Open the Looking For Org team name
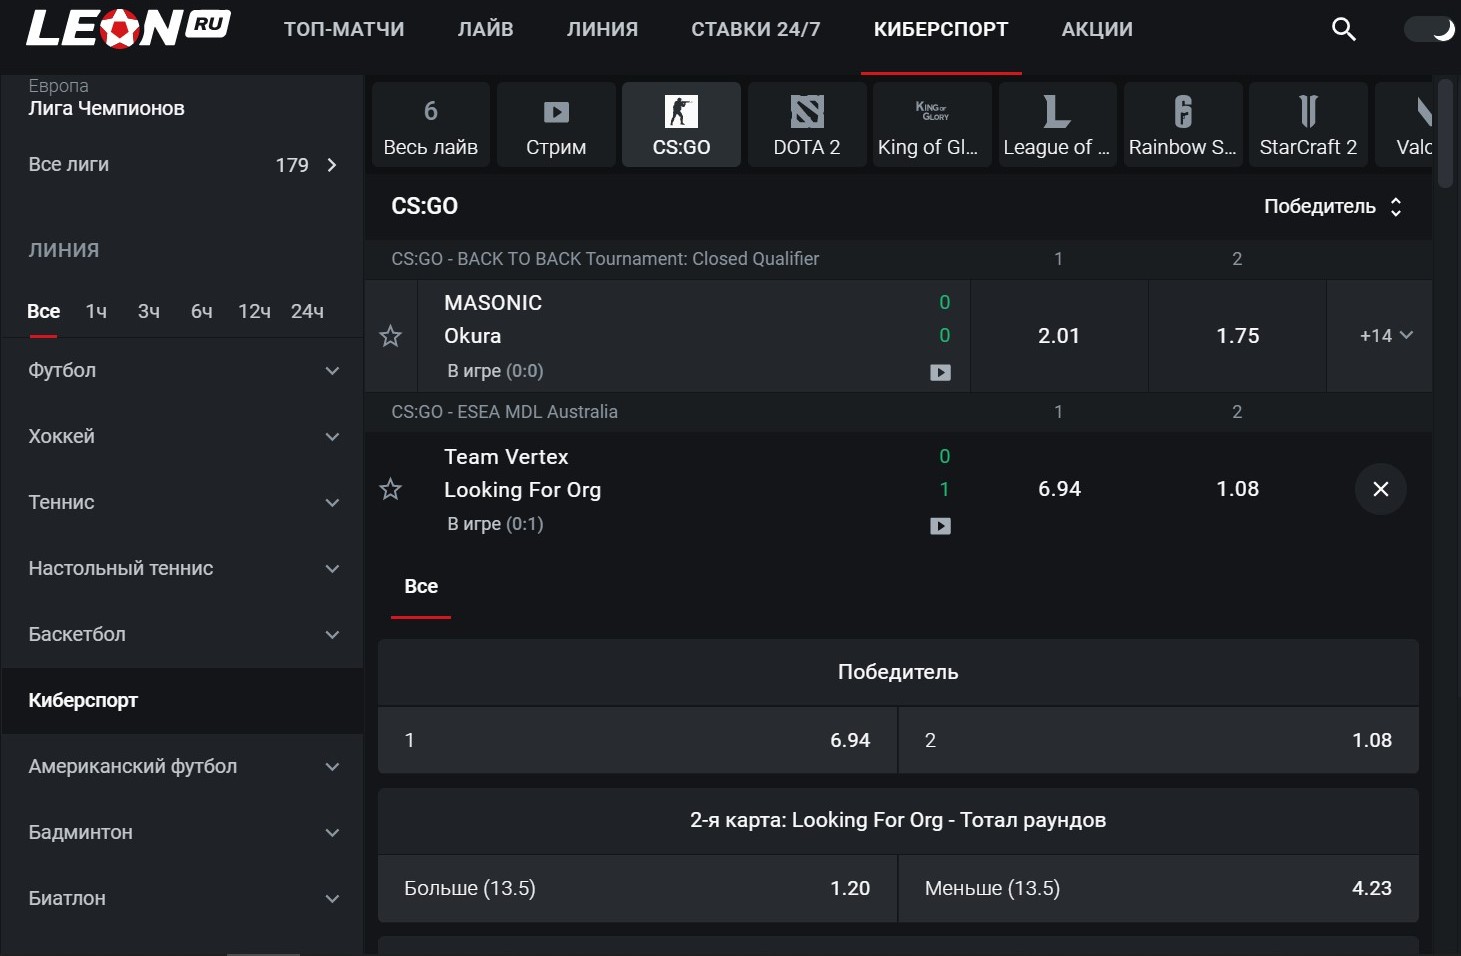1461x956 pixels. pos(522,490)
